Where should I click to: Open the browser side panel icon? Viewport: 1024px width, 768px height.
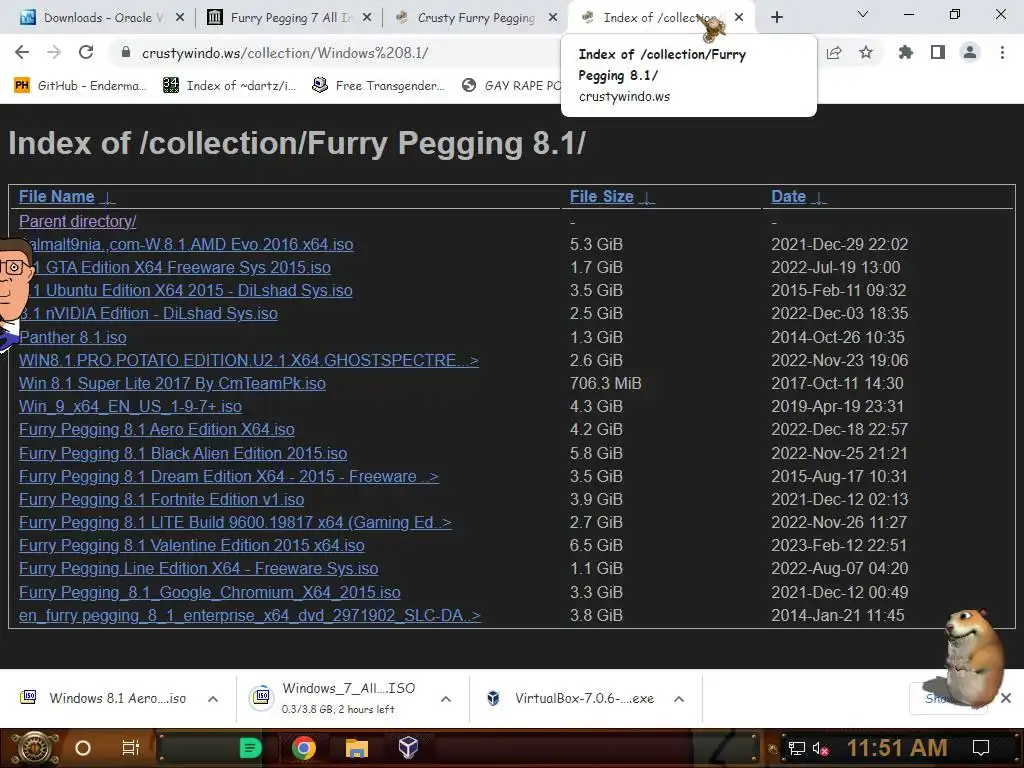pyautogui.click(x=938, y=52)
